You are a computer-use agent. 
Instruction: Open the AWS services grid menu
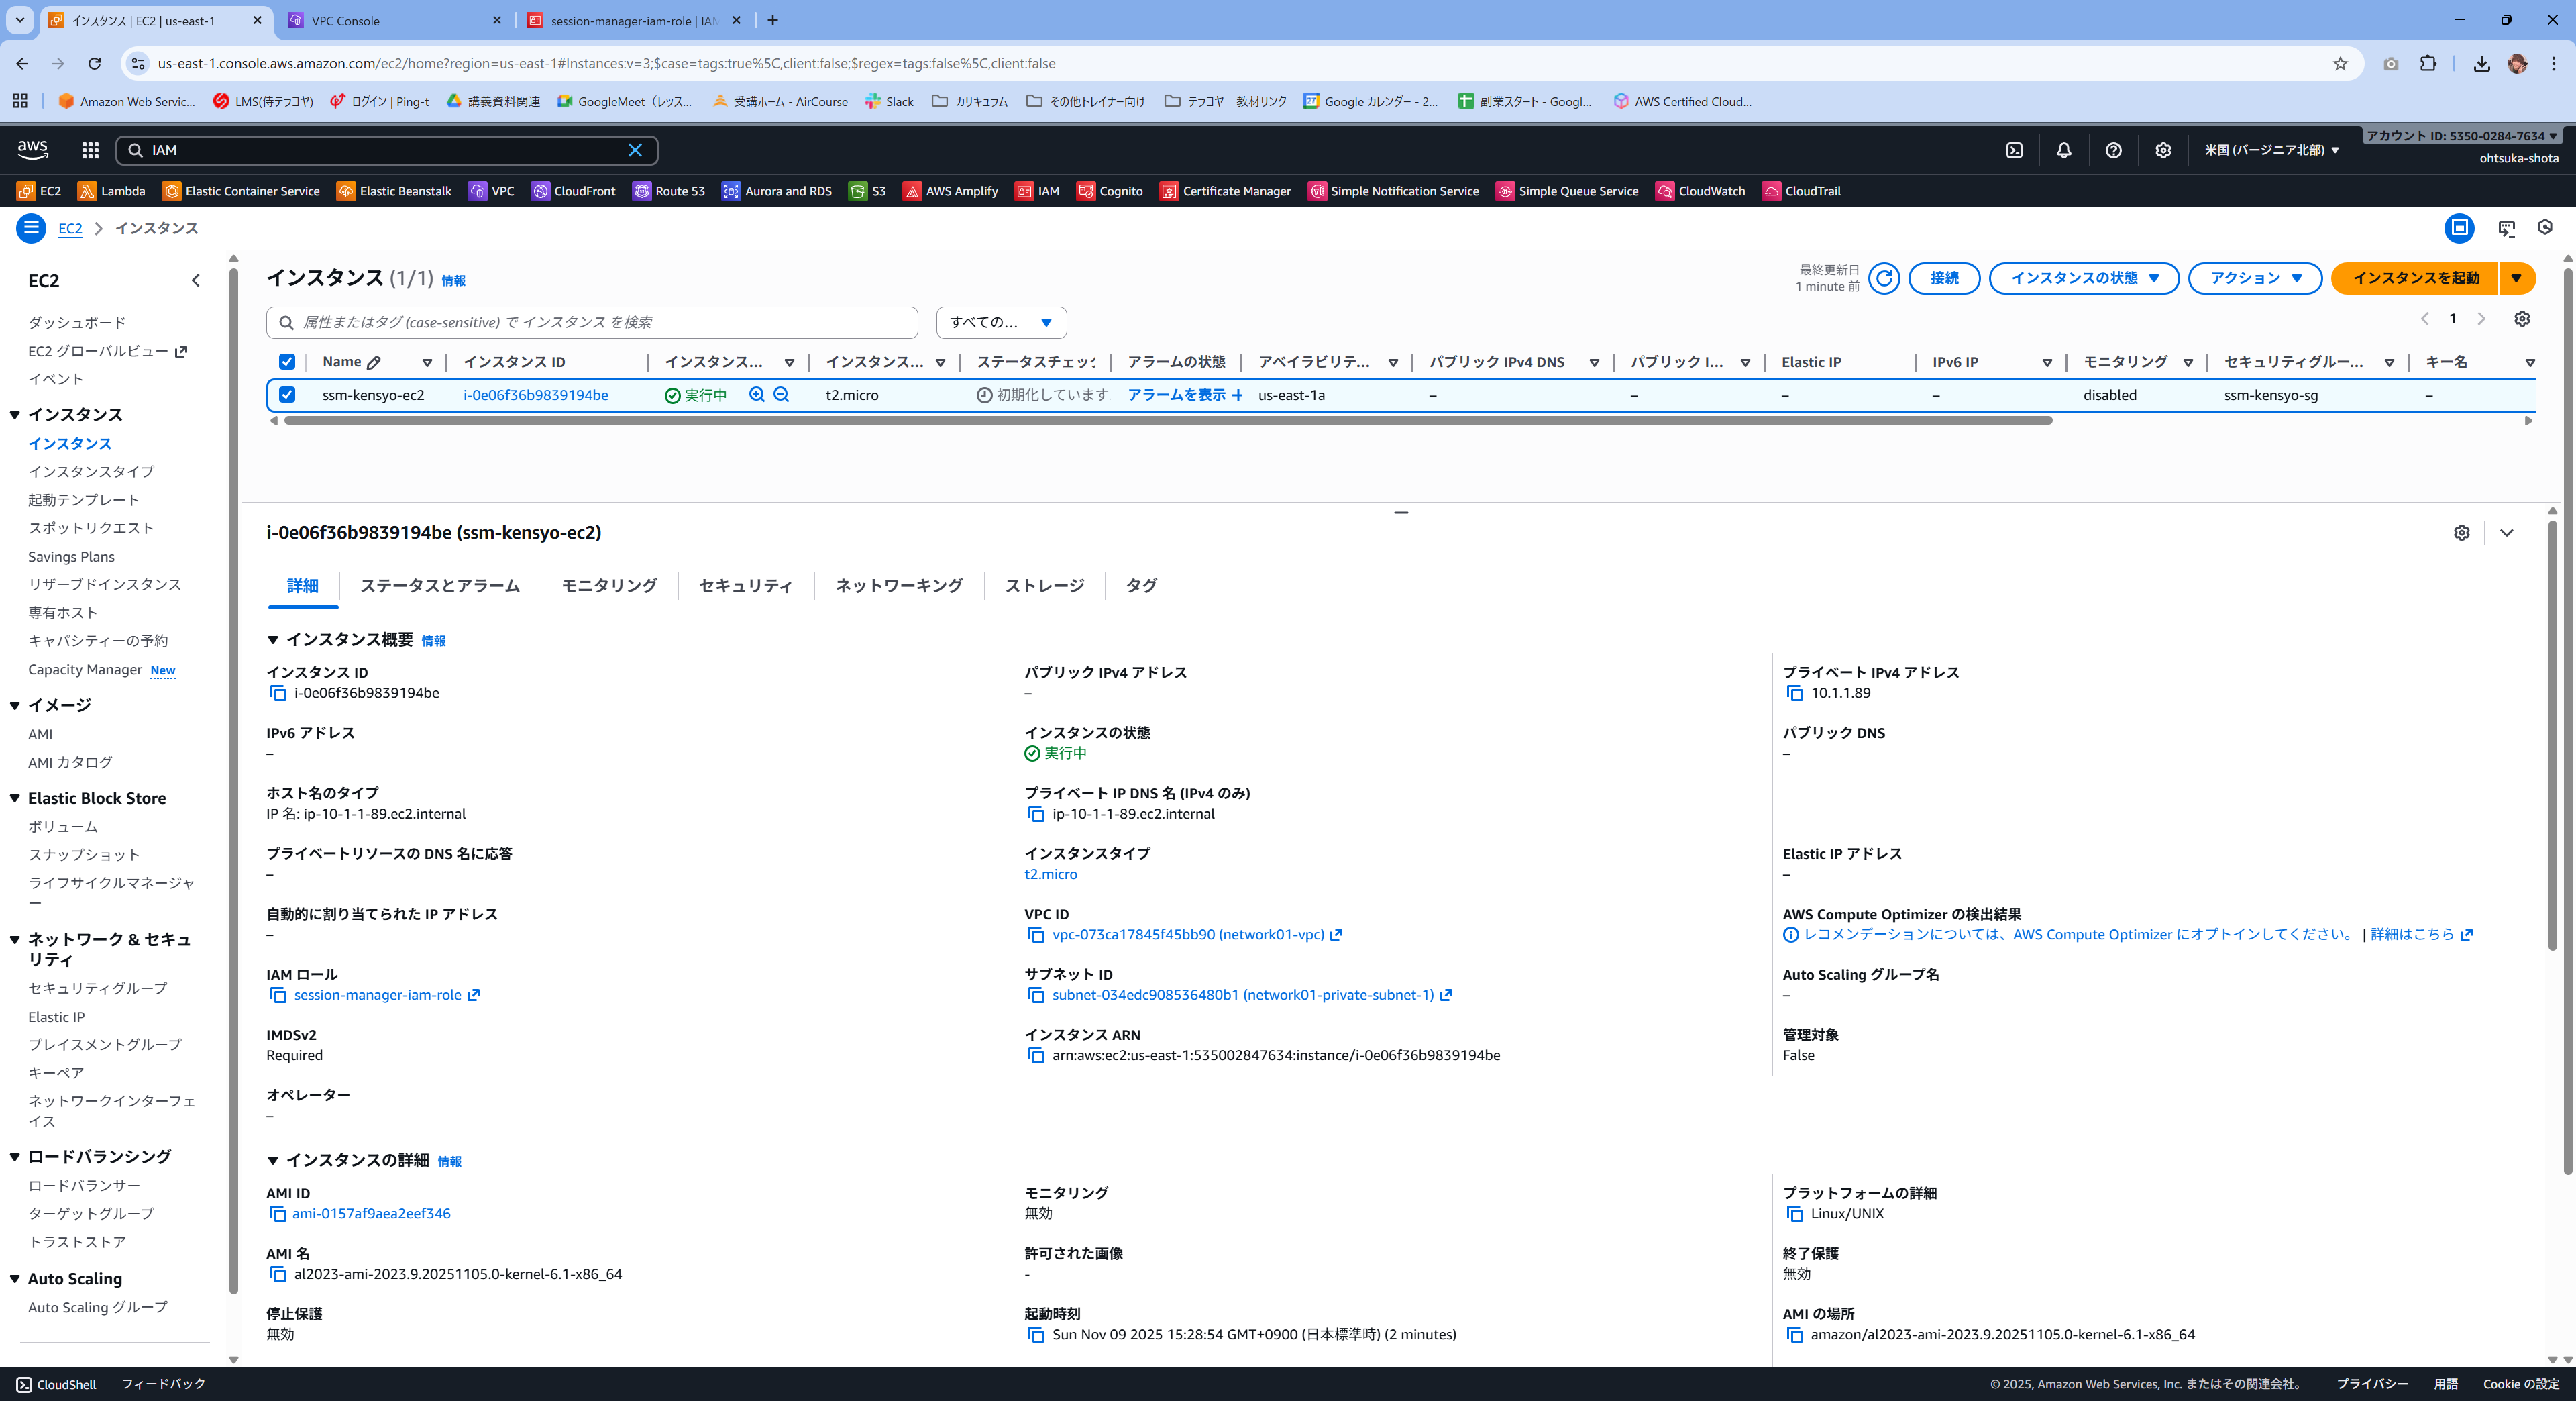point(90,150)
